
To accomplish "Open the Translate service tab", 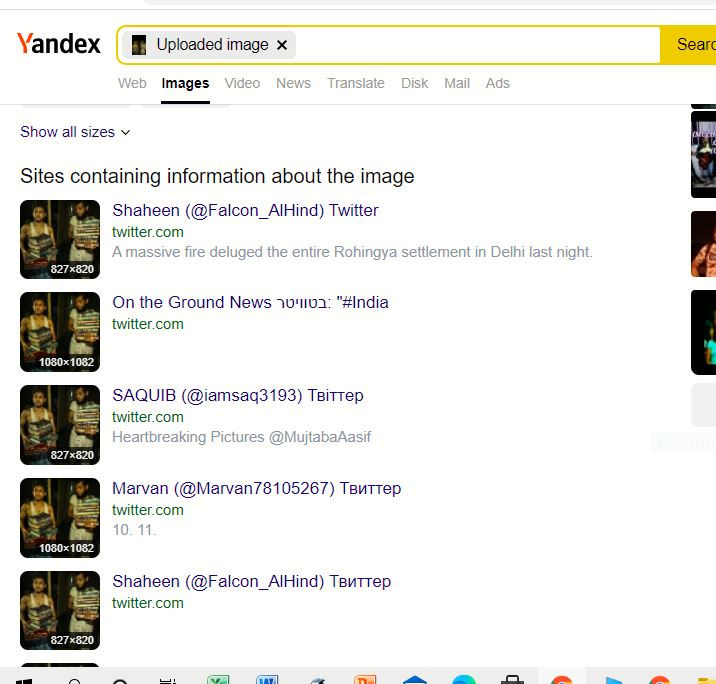I will click(x=355, y=83).
